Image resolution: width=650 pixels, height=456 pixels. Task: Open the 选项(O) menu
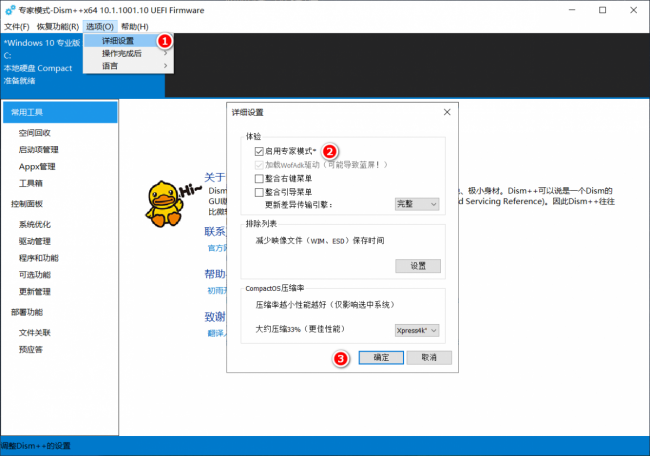tap(100, 27)
